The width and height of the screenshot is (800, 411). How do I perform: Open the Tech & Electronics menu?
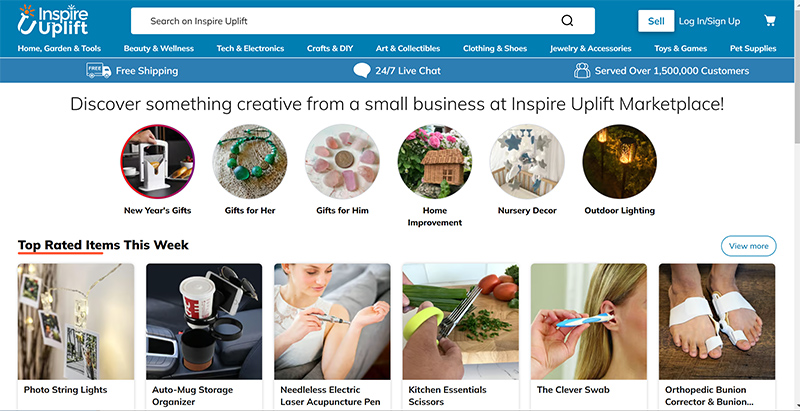pyautogui.click(x=250, y=48)
